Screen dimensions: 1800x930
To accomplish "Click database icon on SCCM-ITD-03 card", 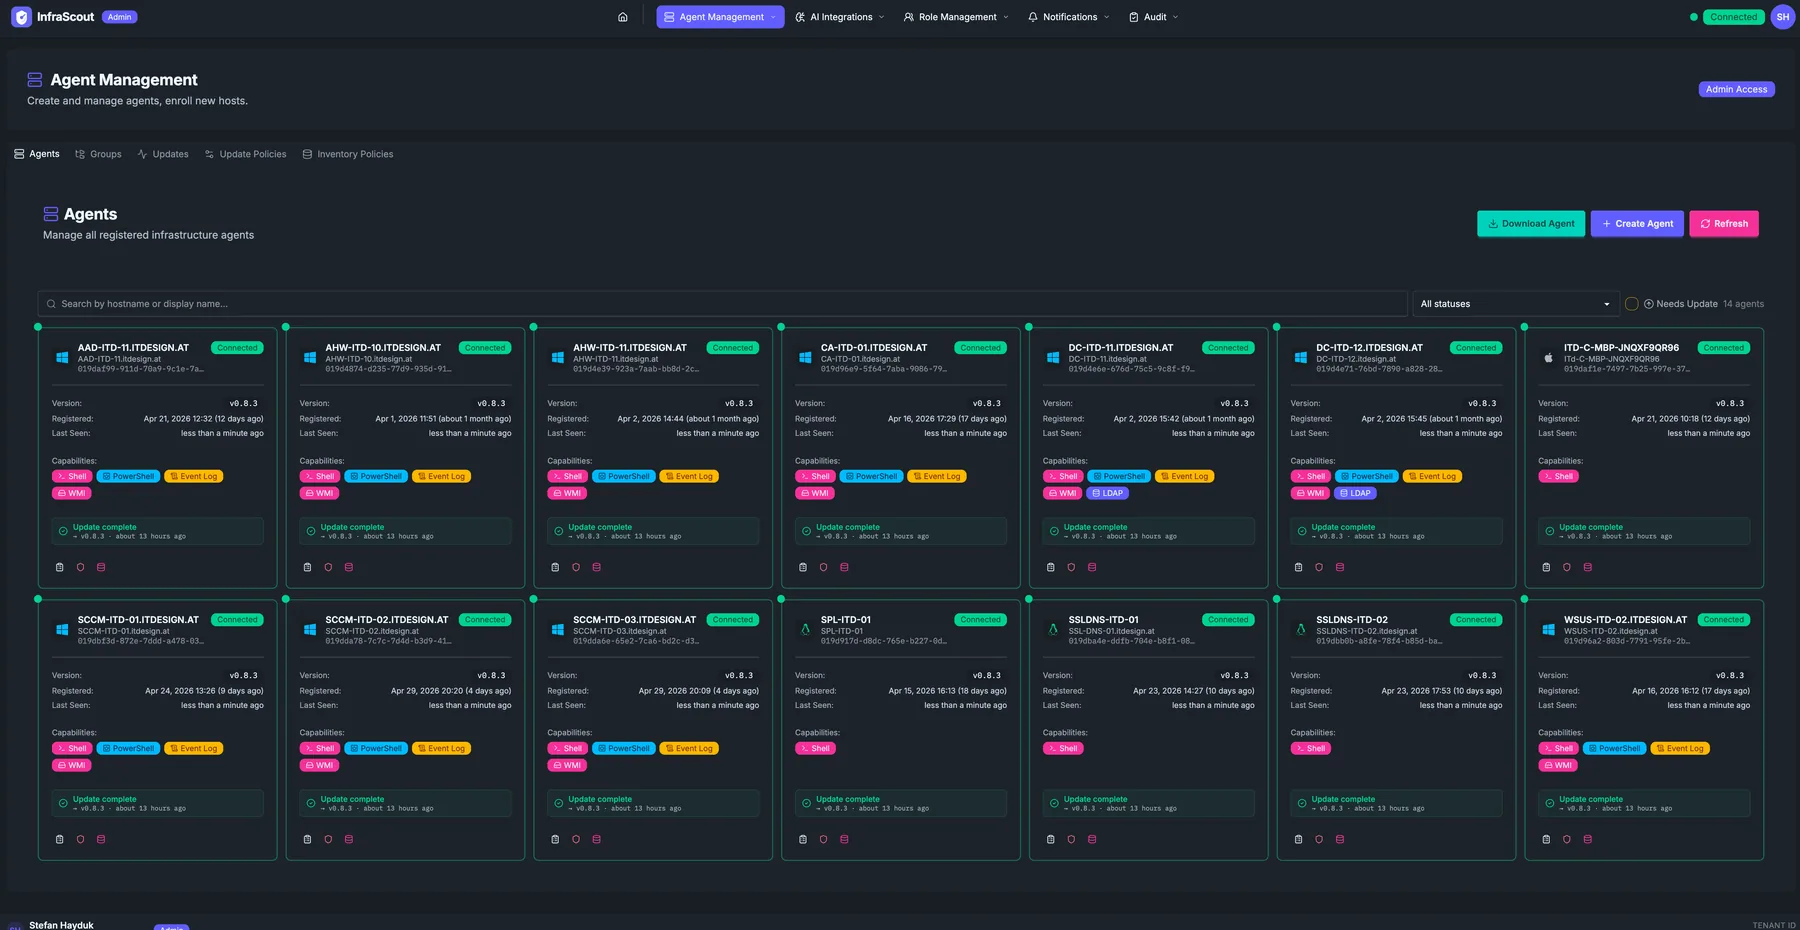I will pyautogui.click(x=597, y=839).
